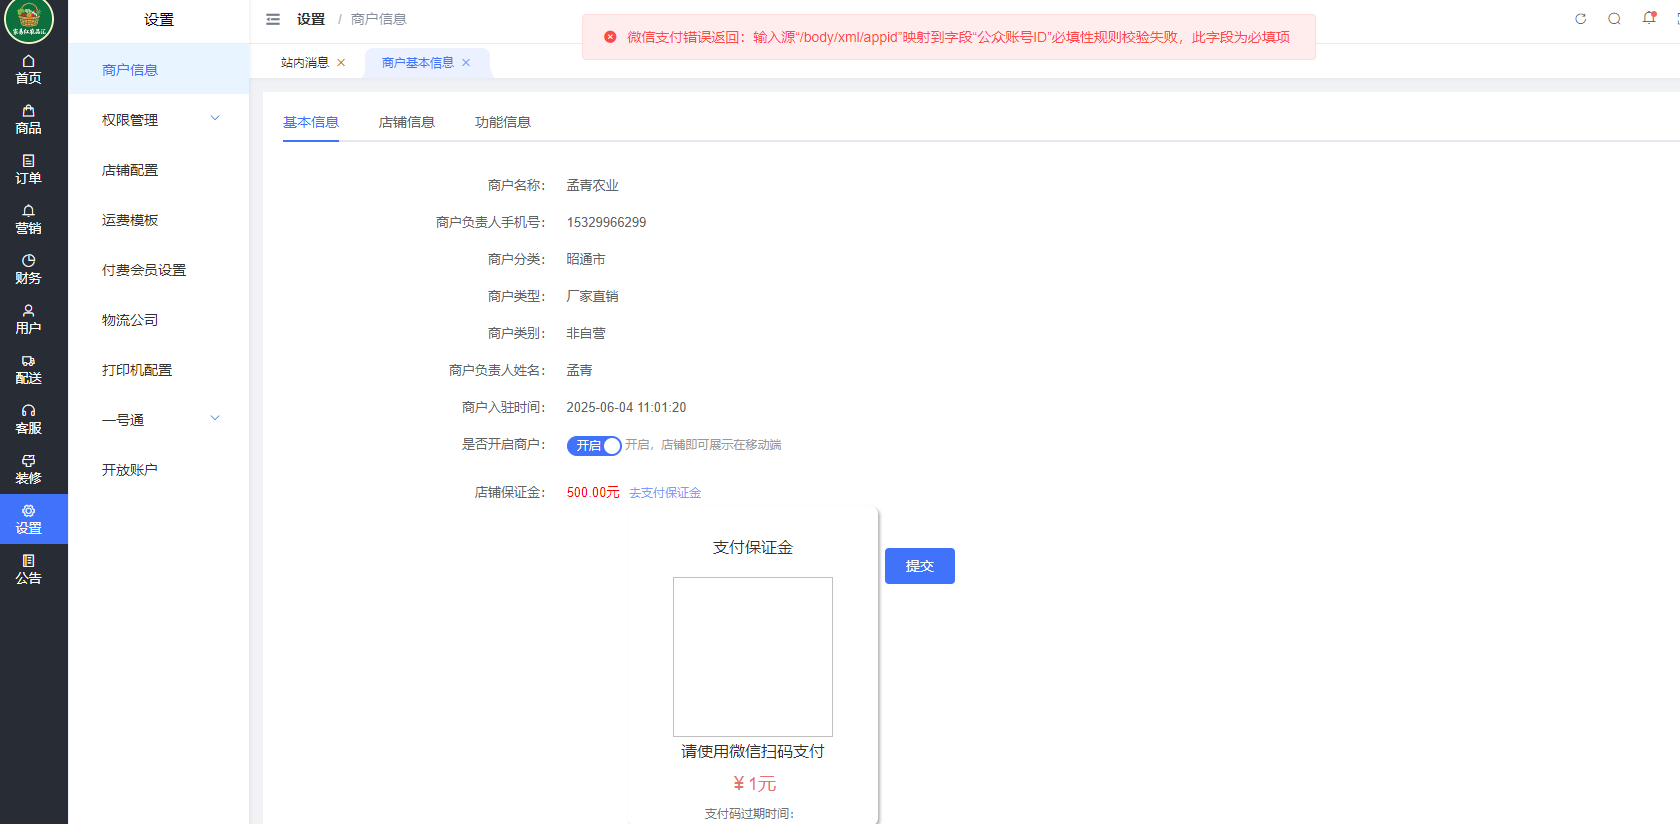This screenshot has height=824, width=1680.
Task: Open the 首页 home sidebar icon
Action: pos(28,69)
